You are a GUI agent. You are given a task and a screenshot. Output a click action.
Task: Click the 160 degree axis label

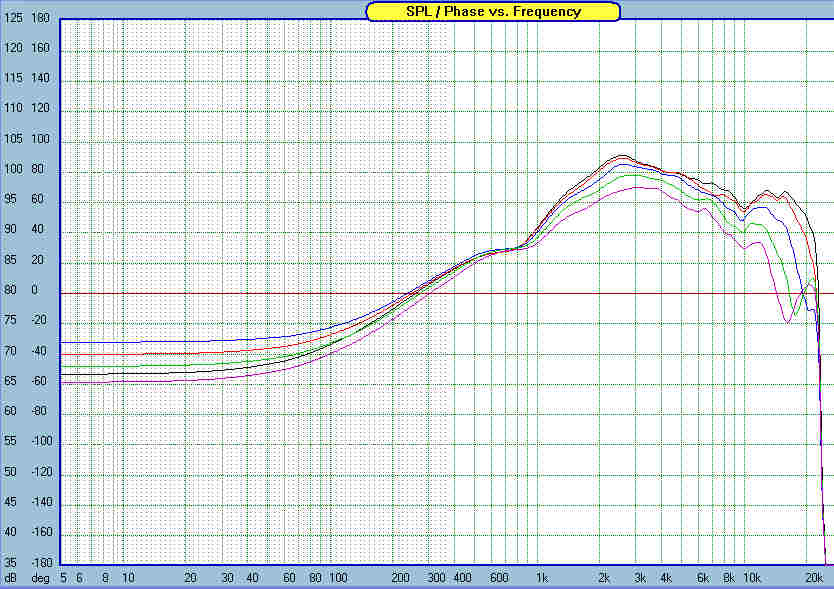(x=40, y=48)
